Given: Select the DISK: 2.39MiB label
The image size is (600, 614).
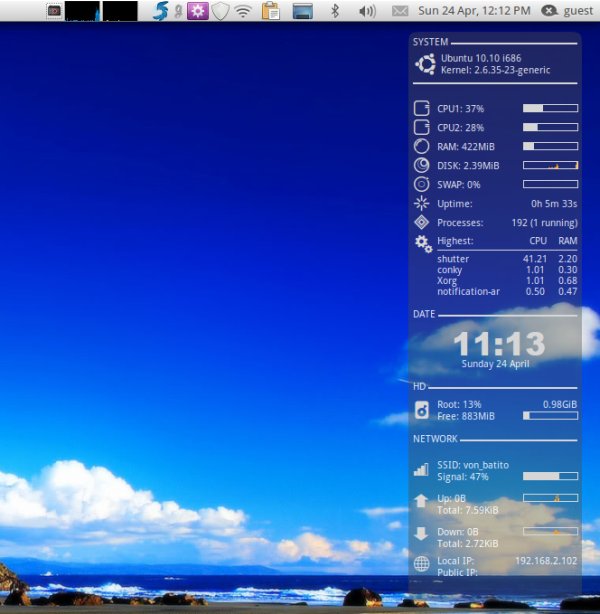Looking at the screenshot, I should click(x=468, y=166).
